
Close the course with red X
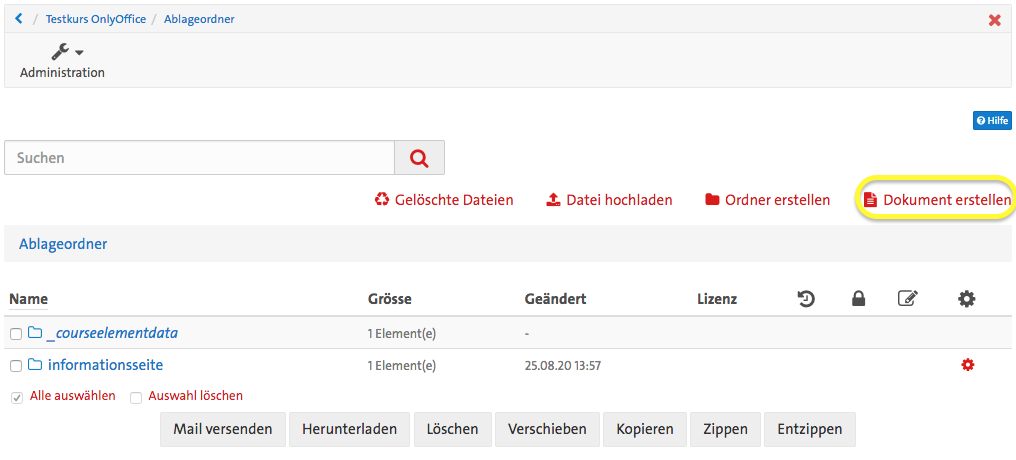pyautogui.click(x=994, y=20)
